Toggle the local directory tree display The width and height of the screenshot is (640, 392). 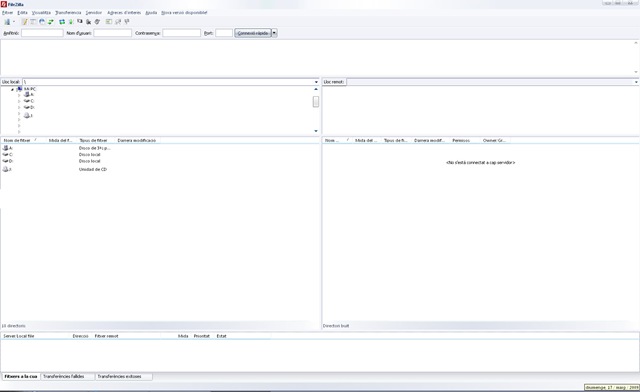click(33, 22)
